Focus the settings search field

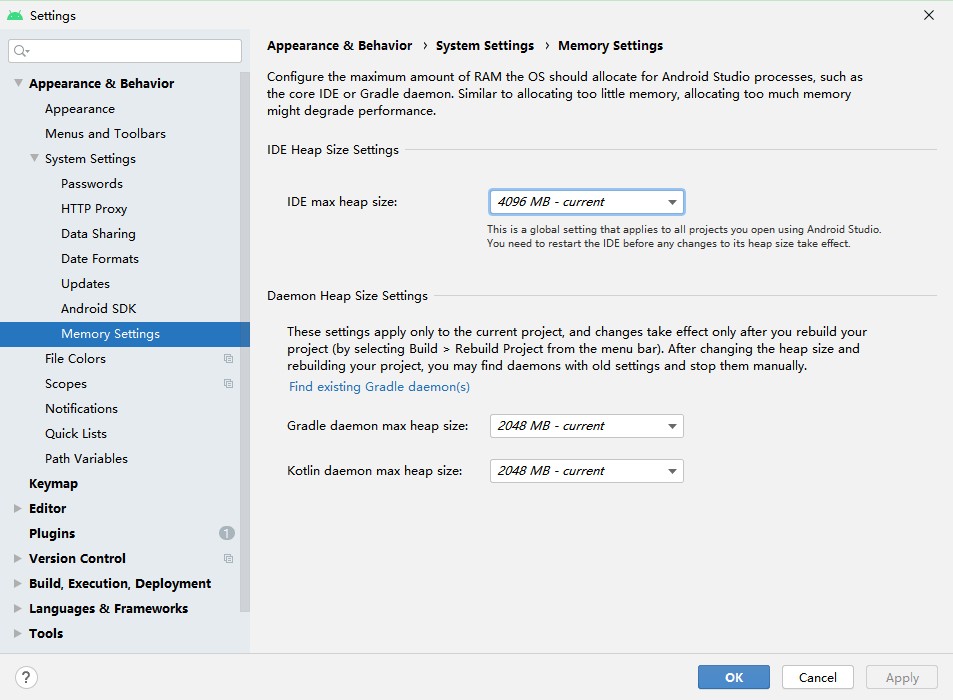125,51
